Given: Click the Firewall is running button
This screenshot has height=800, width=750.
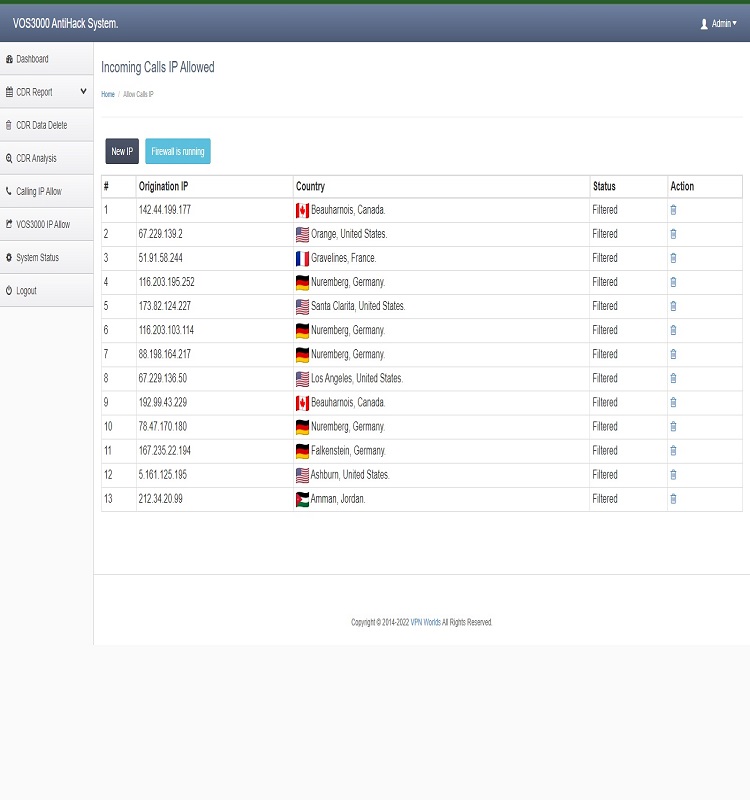Looking at the screenshot, I should [178, 152].
